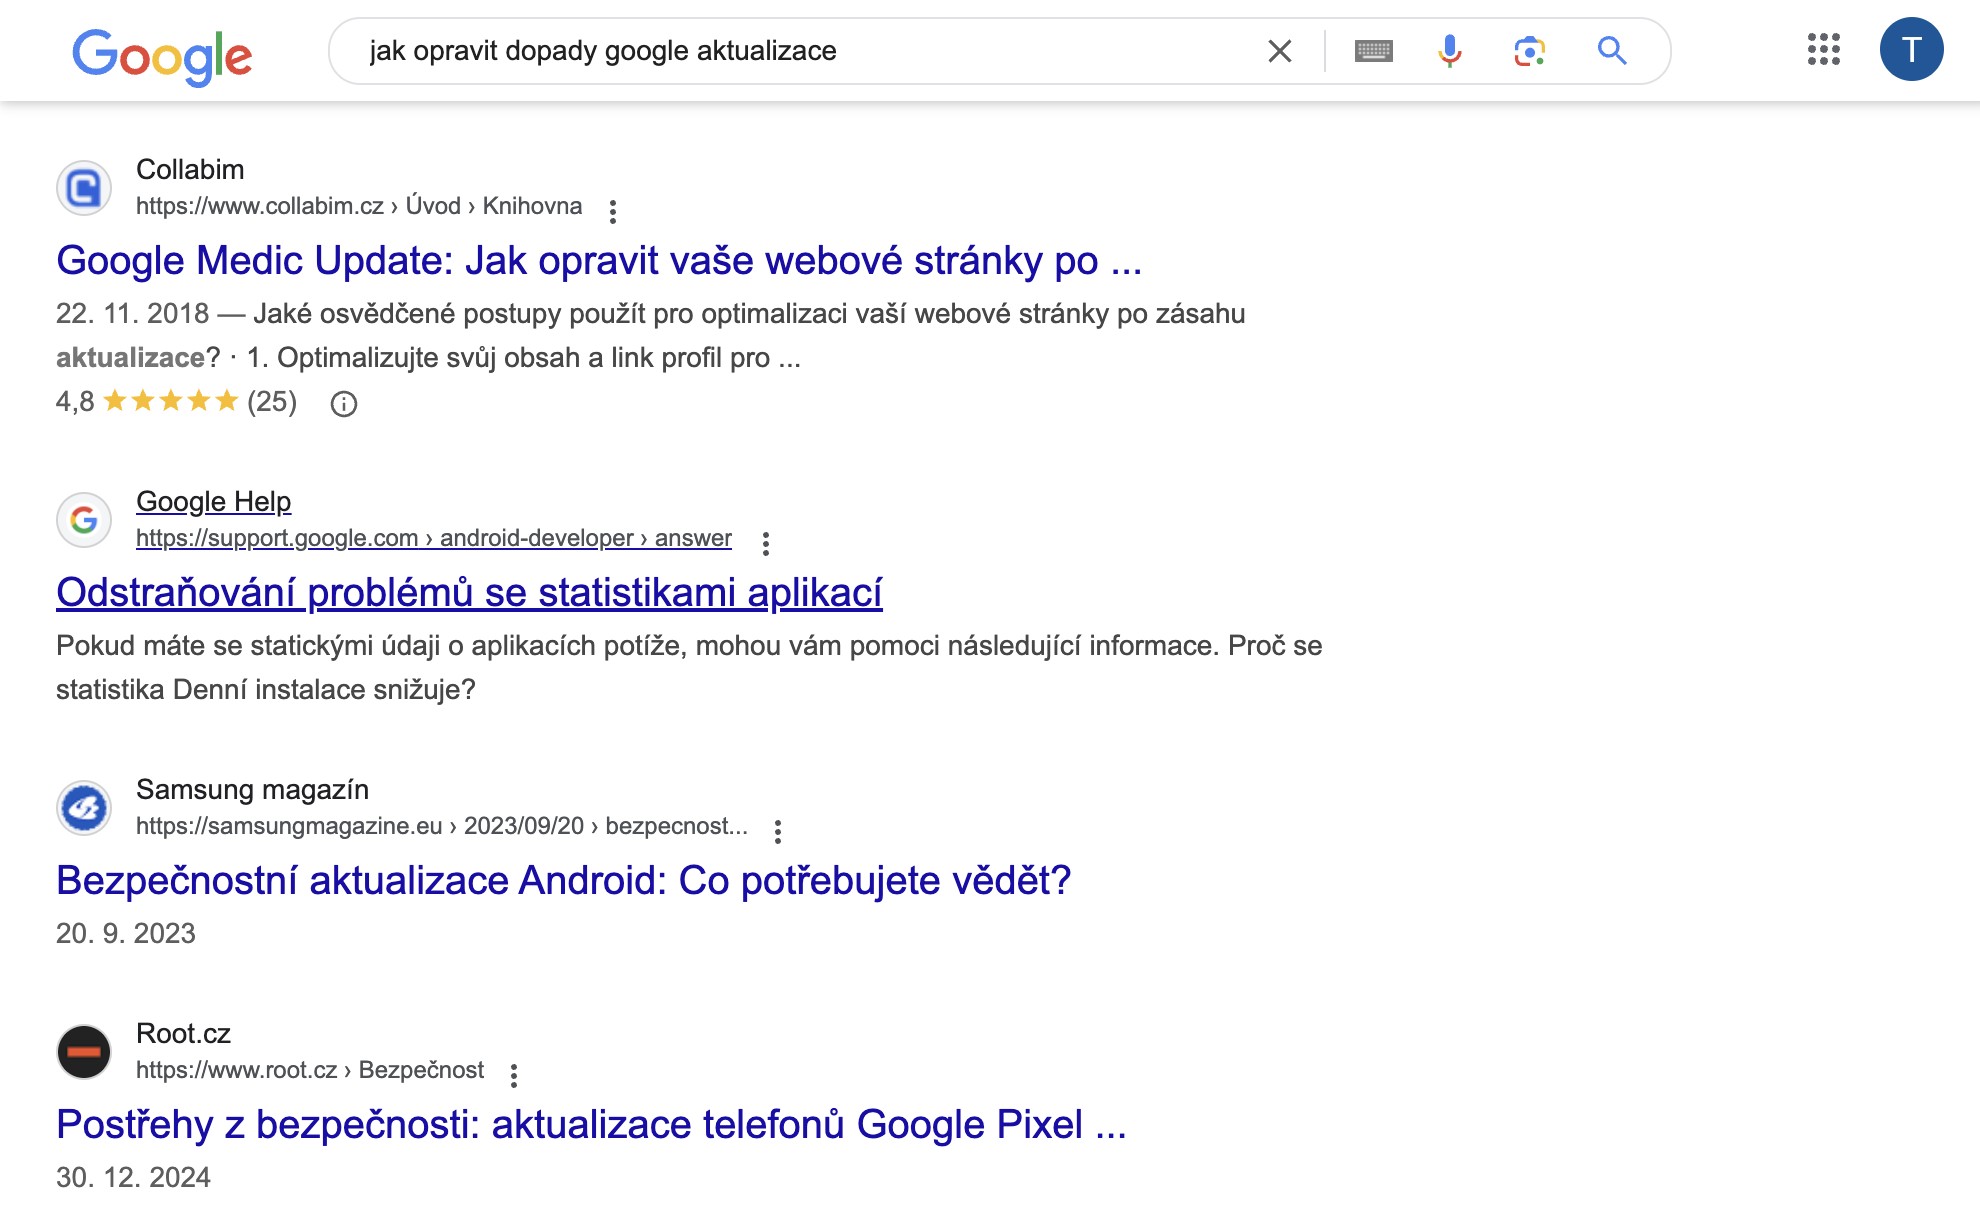Open Bezpečnostní aktualizace Android article
The height and width of the screenshot is (1222, 1980).
563,881
